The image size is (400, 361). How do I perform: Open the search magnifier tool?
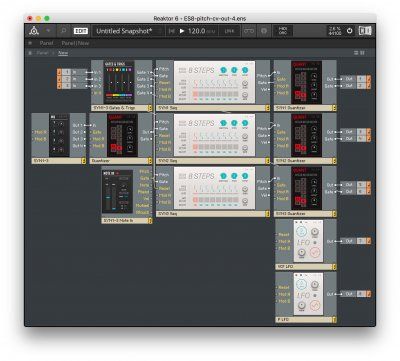pyautogui.click(x=63, y=31)
